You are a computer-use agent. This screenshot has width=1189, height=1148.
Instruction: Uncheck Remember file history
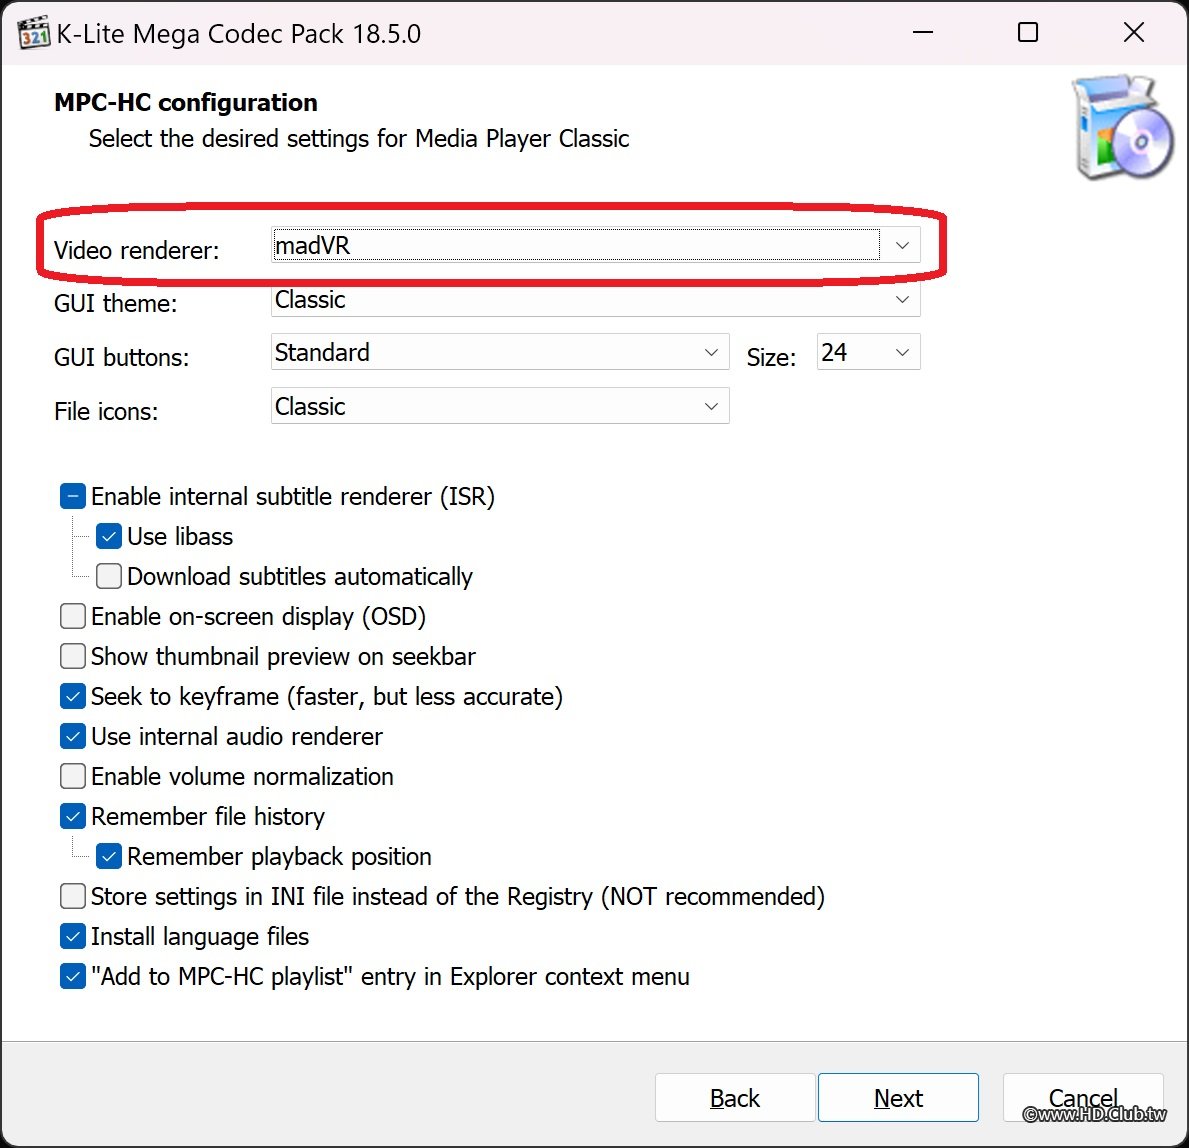click(x=73, y=817)
